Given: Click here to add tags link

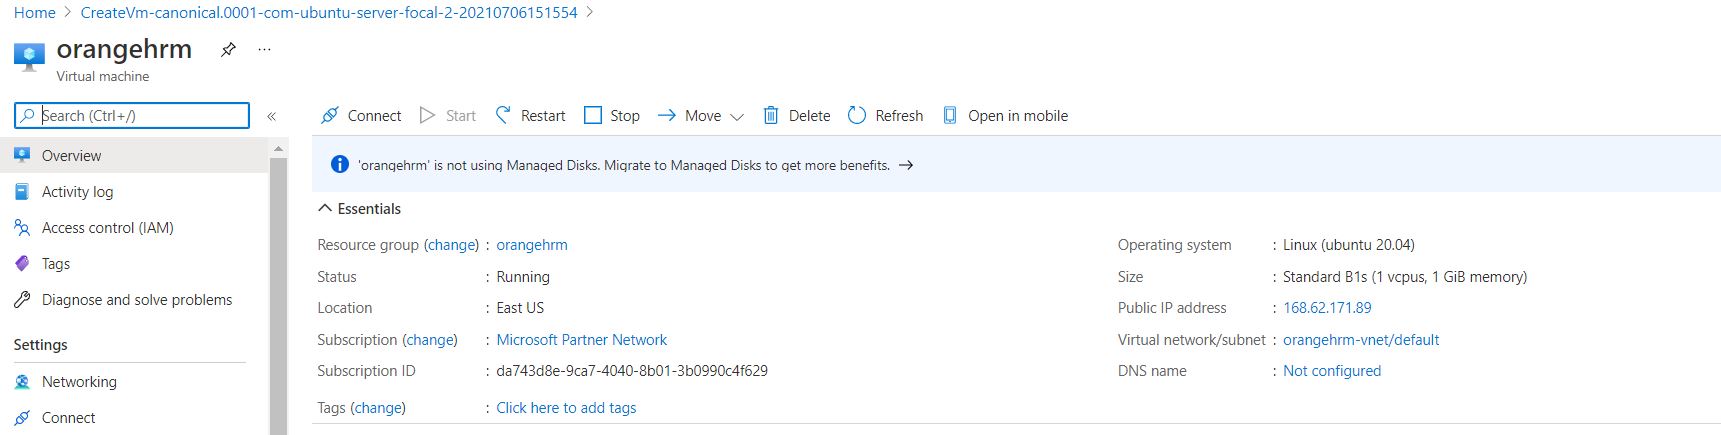Looking at the screenshot, I should [566, 408].
